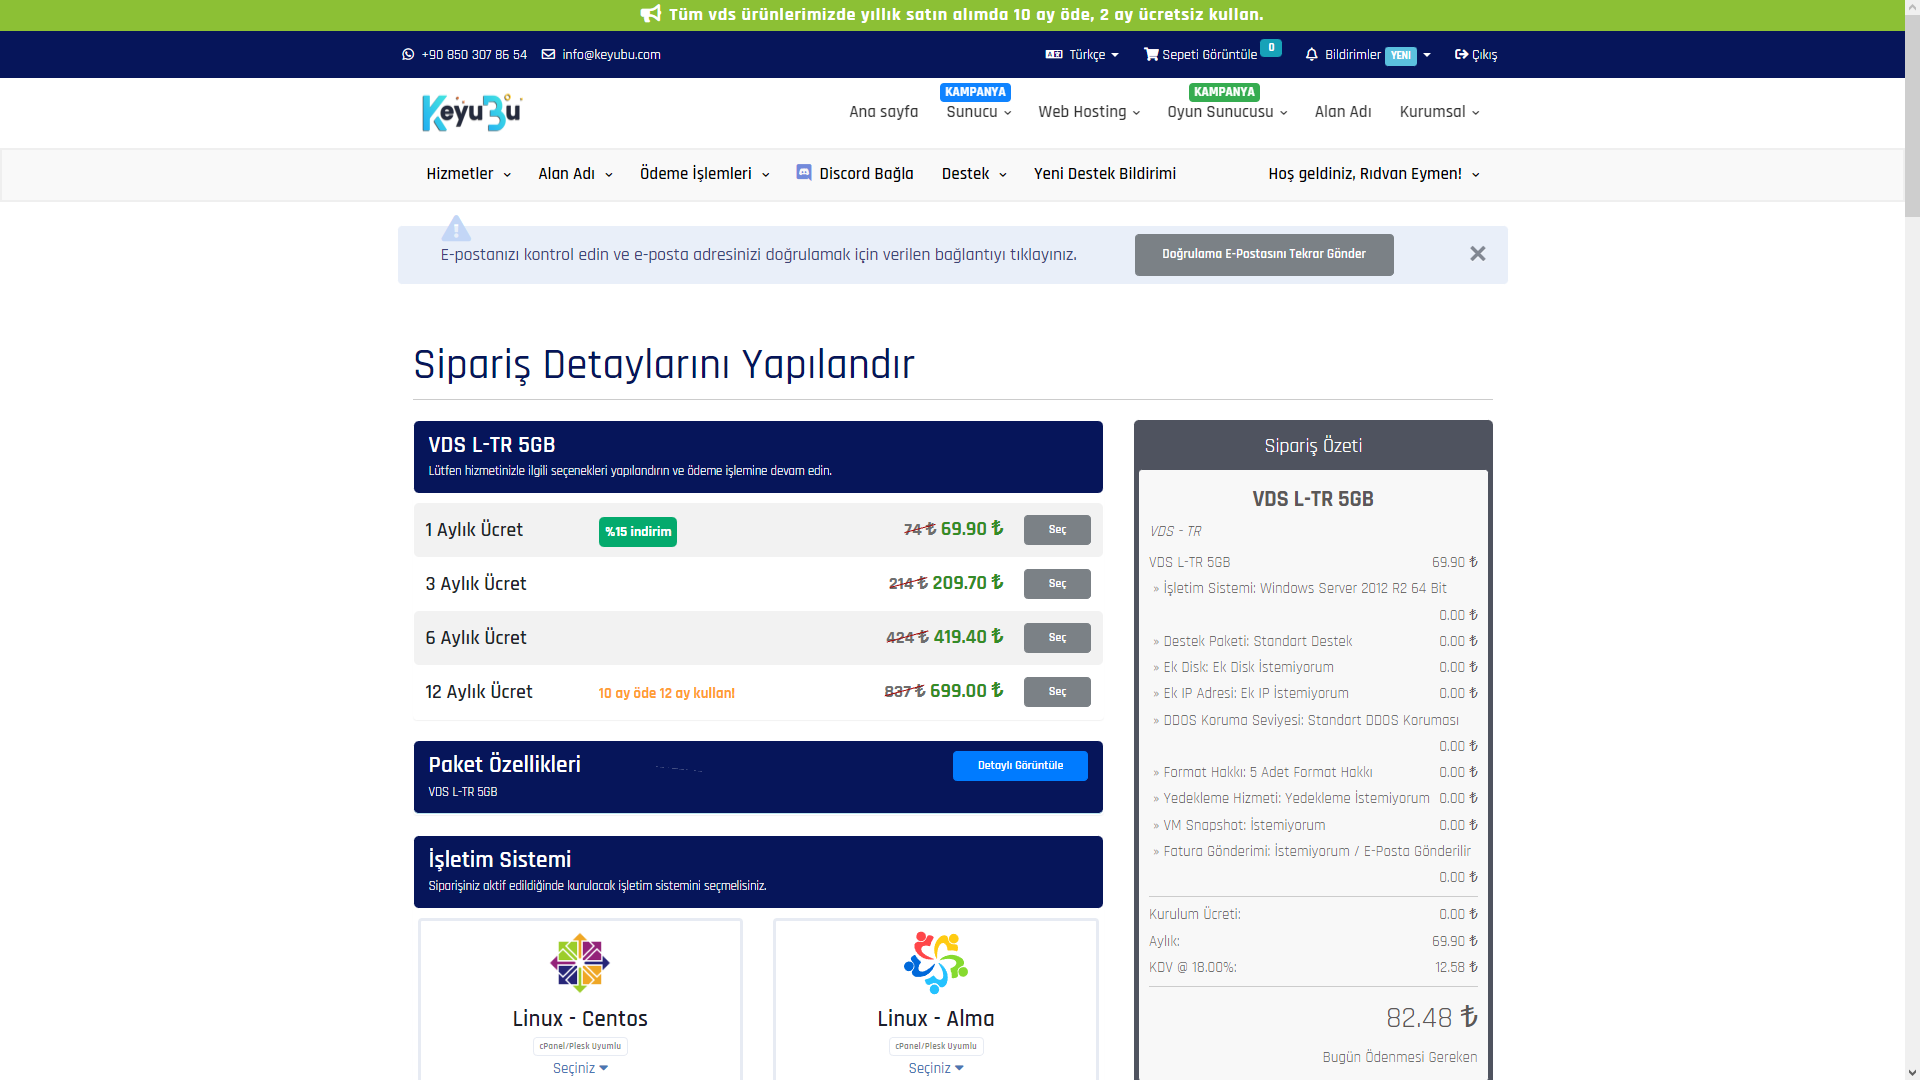Click the notifications bell icon
This screenshot has height=1080, width=1920.
click(1312, 55)
